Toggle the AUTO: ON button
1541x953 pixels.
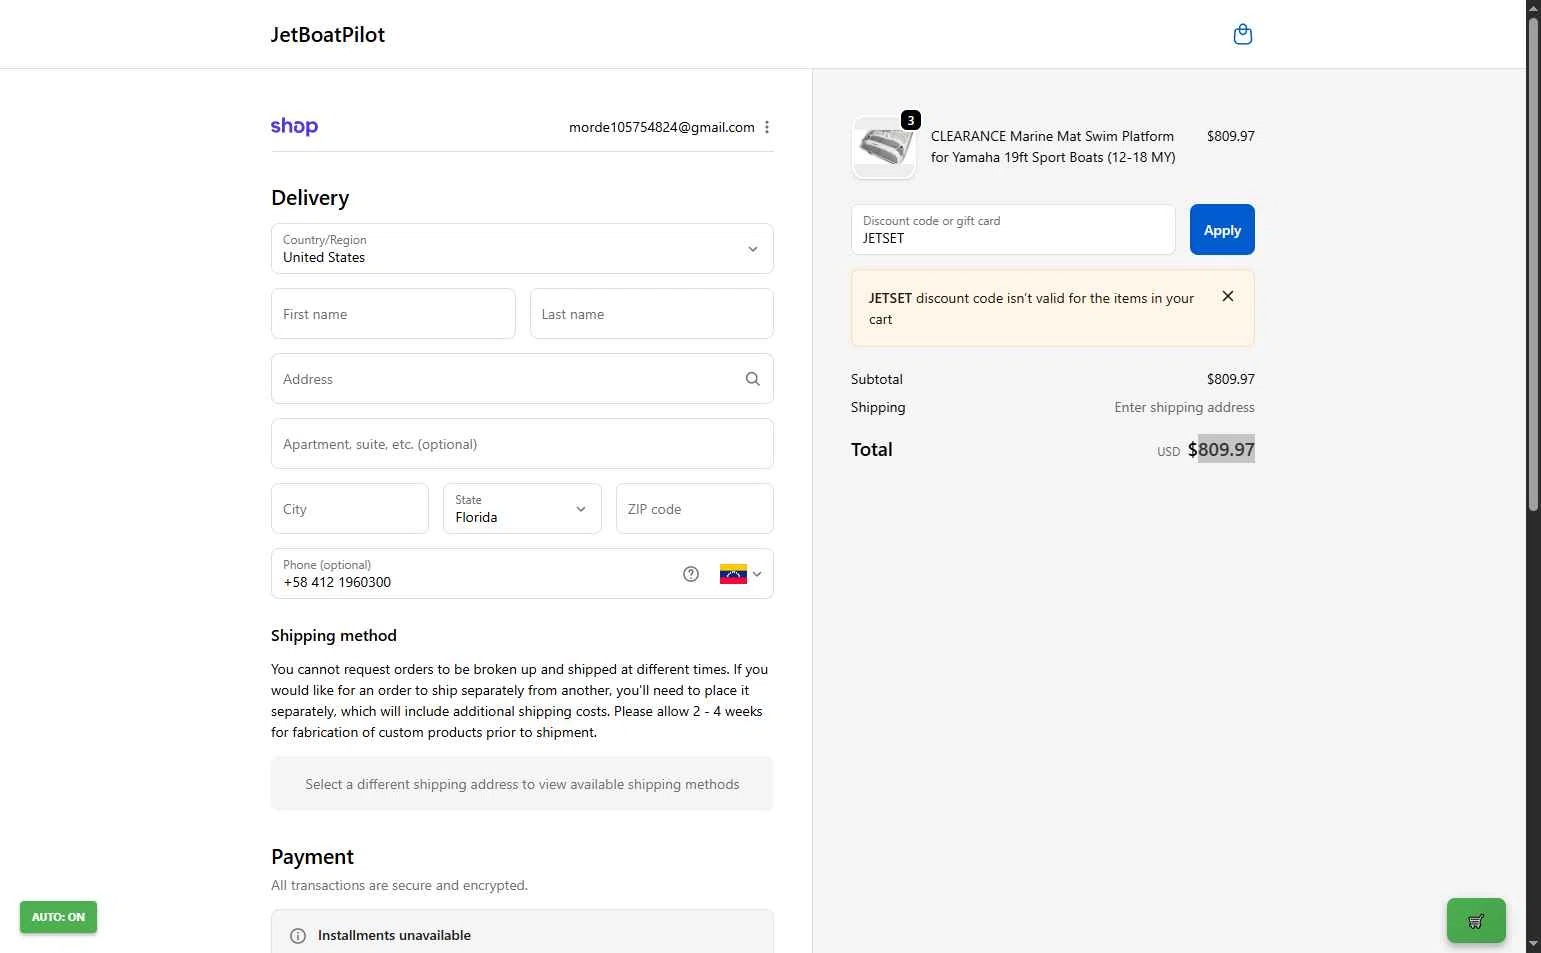pyautogui.click(x=58, y=917)
